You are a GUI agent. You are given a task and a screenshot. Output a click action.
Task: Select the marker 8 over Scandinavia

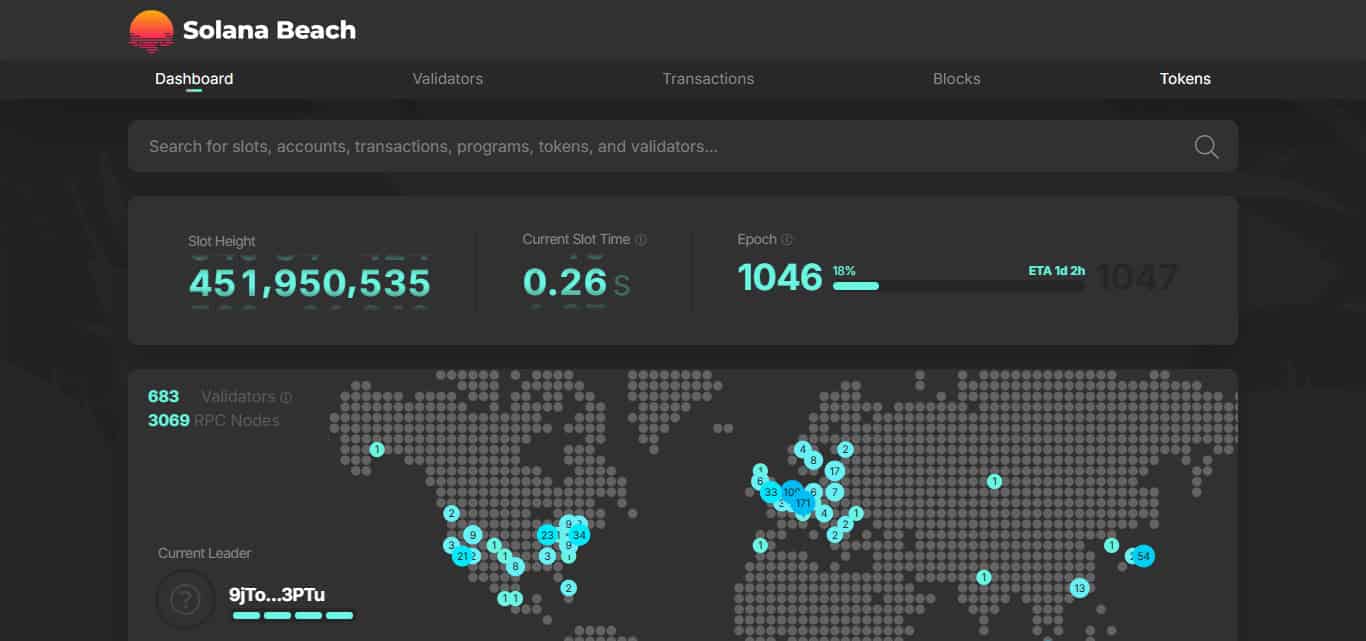813,461
